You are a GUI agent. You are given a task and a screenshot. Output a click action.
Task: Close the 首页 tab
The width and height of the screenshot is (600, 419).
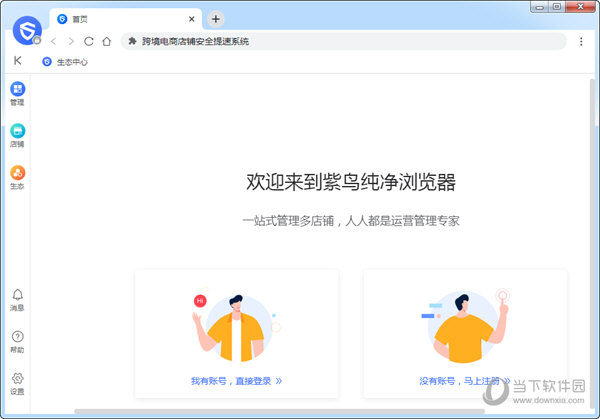(x=192, y=19)
